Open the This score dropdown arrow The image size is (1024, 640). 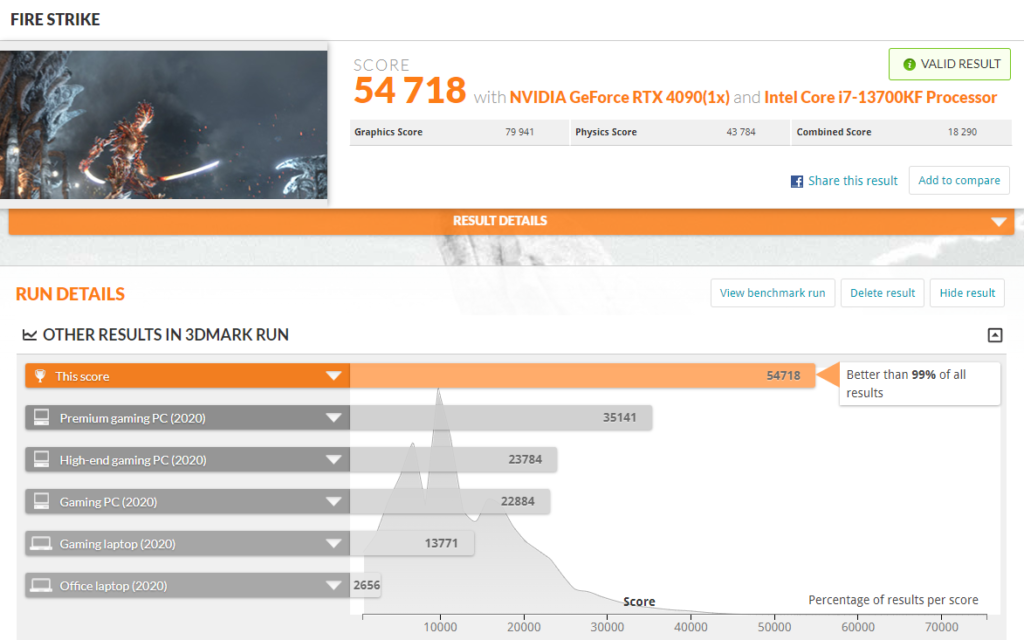(x=334, y=376)
